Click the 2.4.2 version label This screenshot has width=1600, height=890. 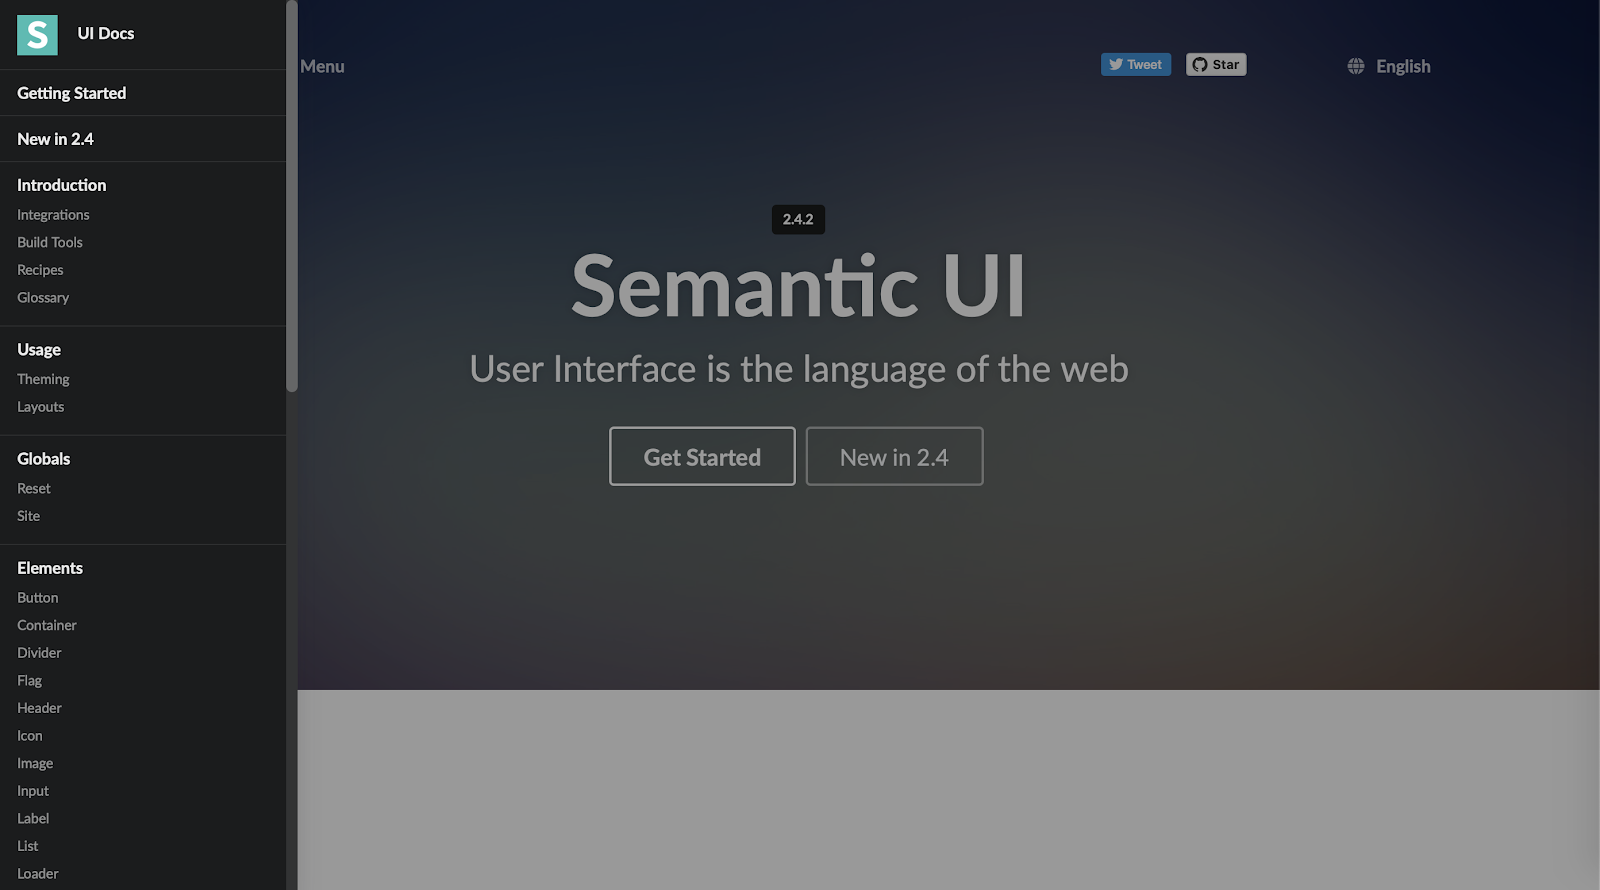click(798, 219)
